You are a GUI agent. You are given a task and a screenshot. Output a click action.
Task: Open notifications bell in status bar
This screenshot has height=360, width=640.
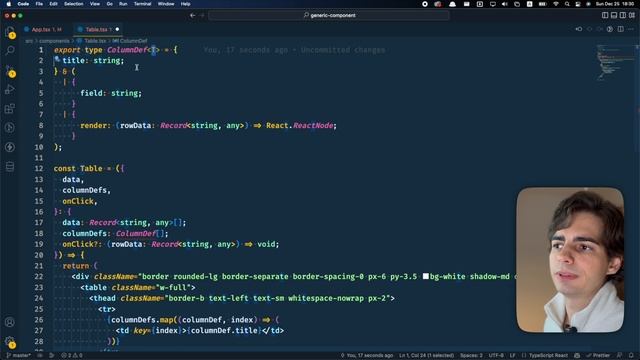point(631,356)
